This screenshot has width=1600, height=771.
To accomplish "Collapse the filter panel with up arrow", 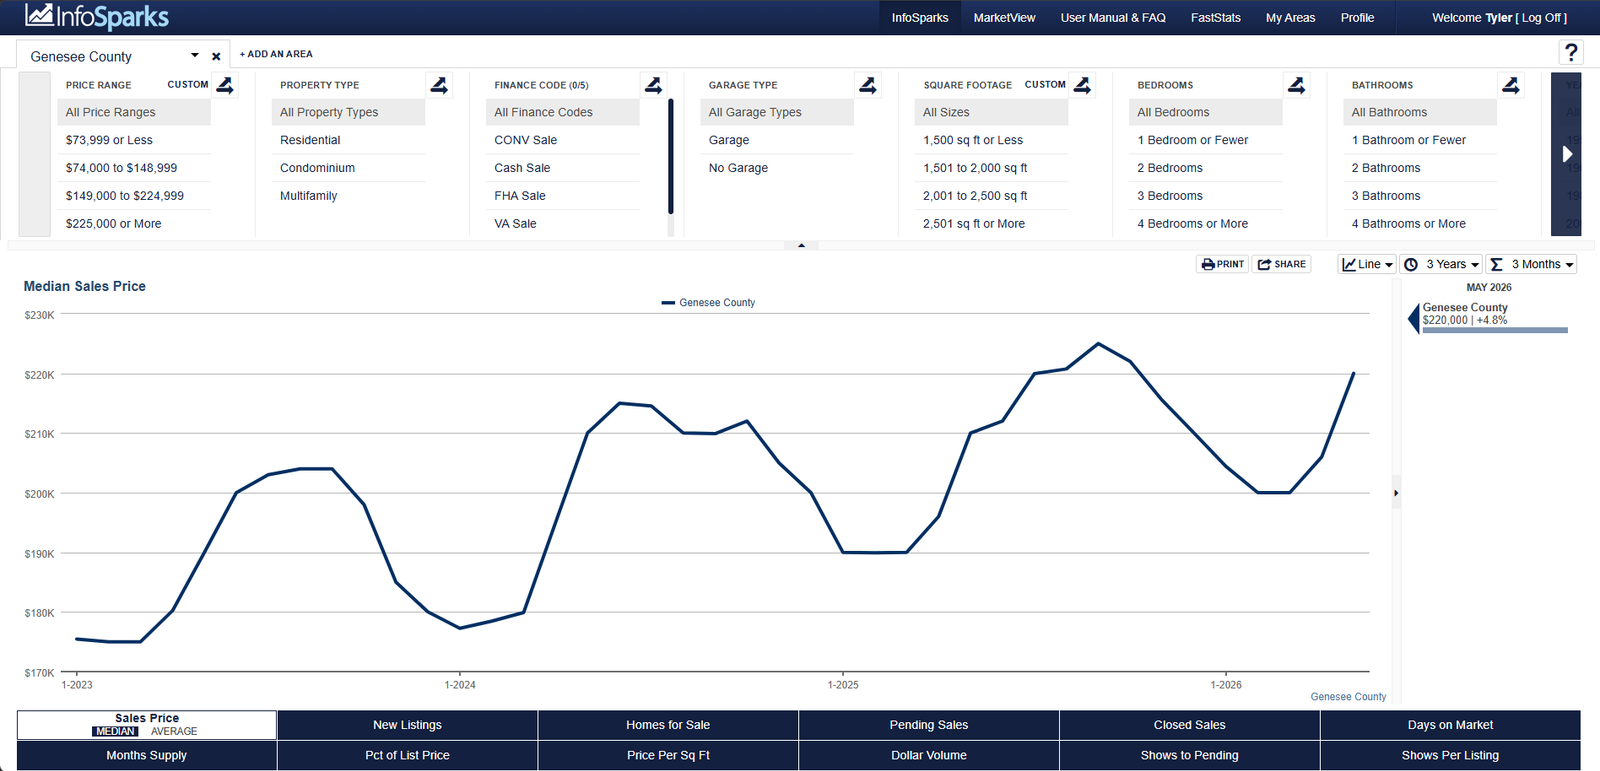I will [801, 245].
